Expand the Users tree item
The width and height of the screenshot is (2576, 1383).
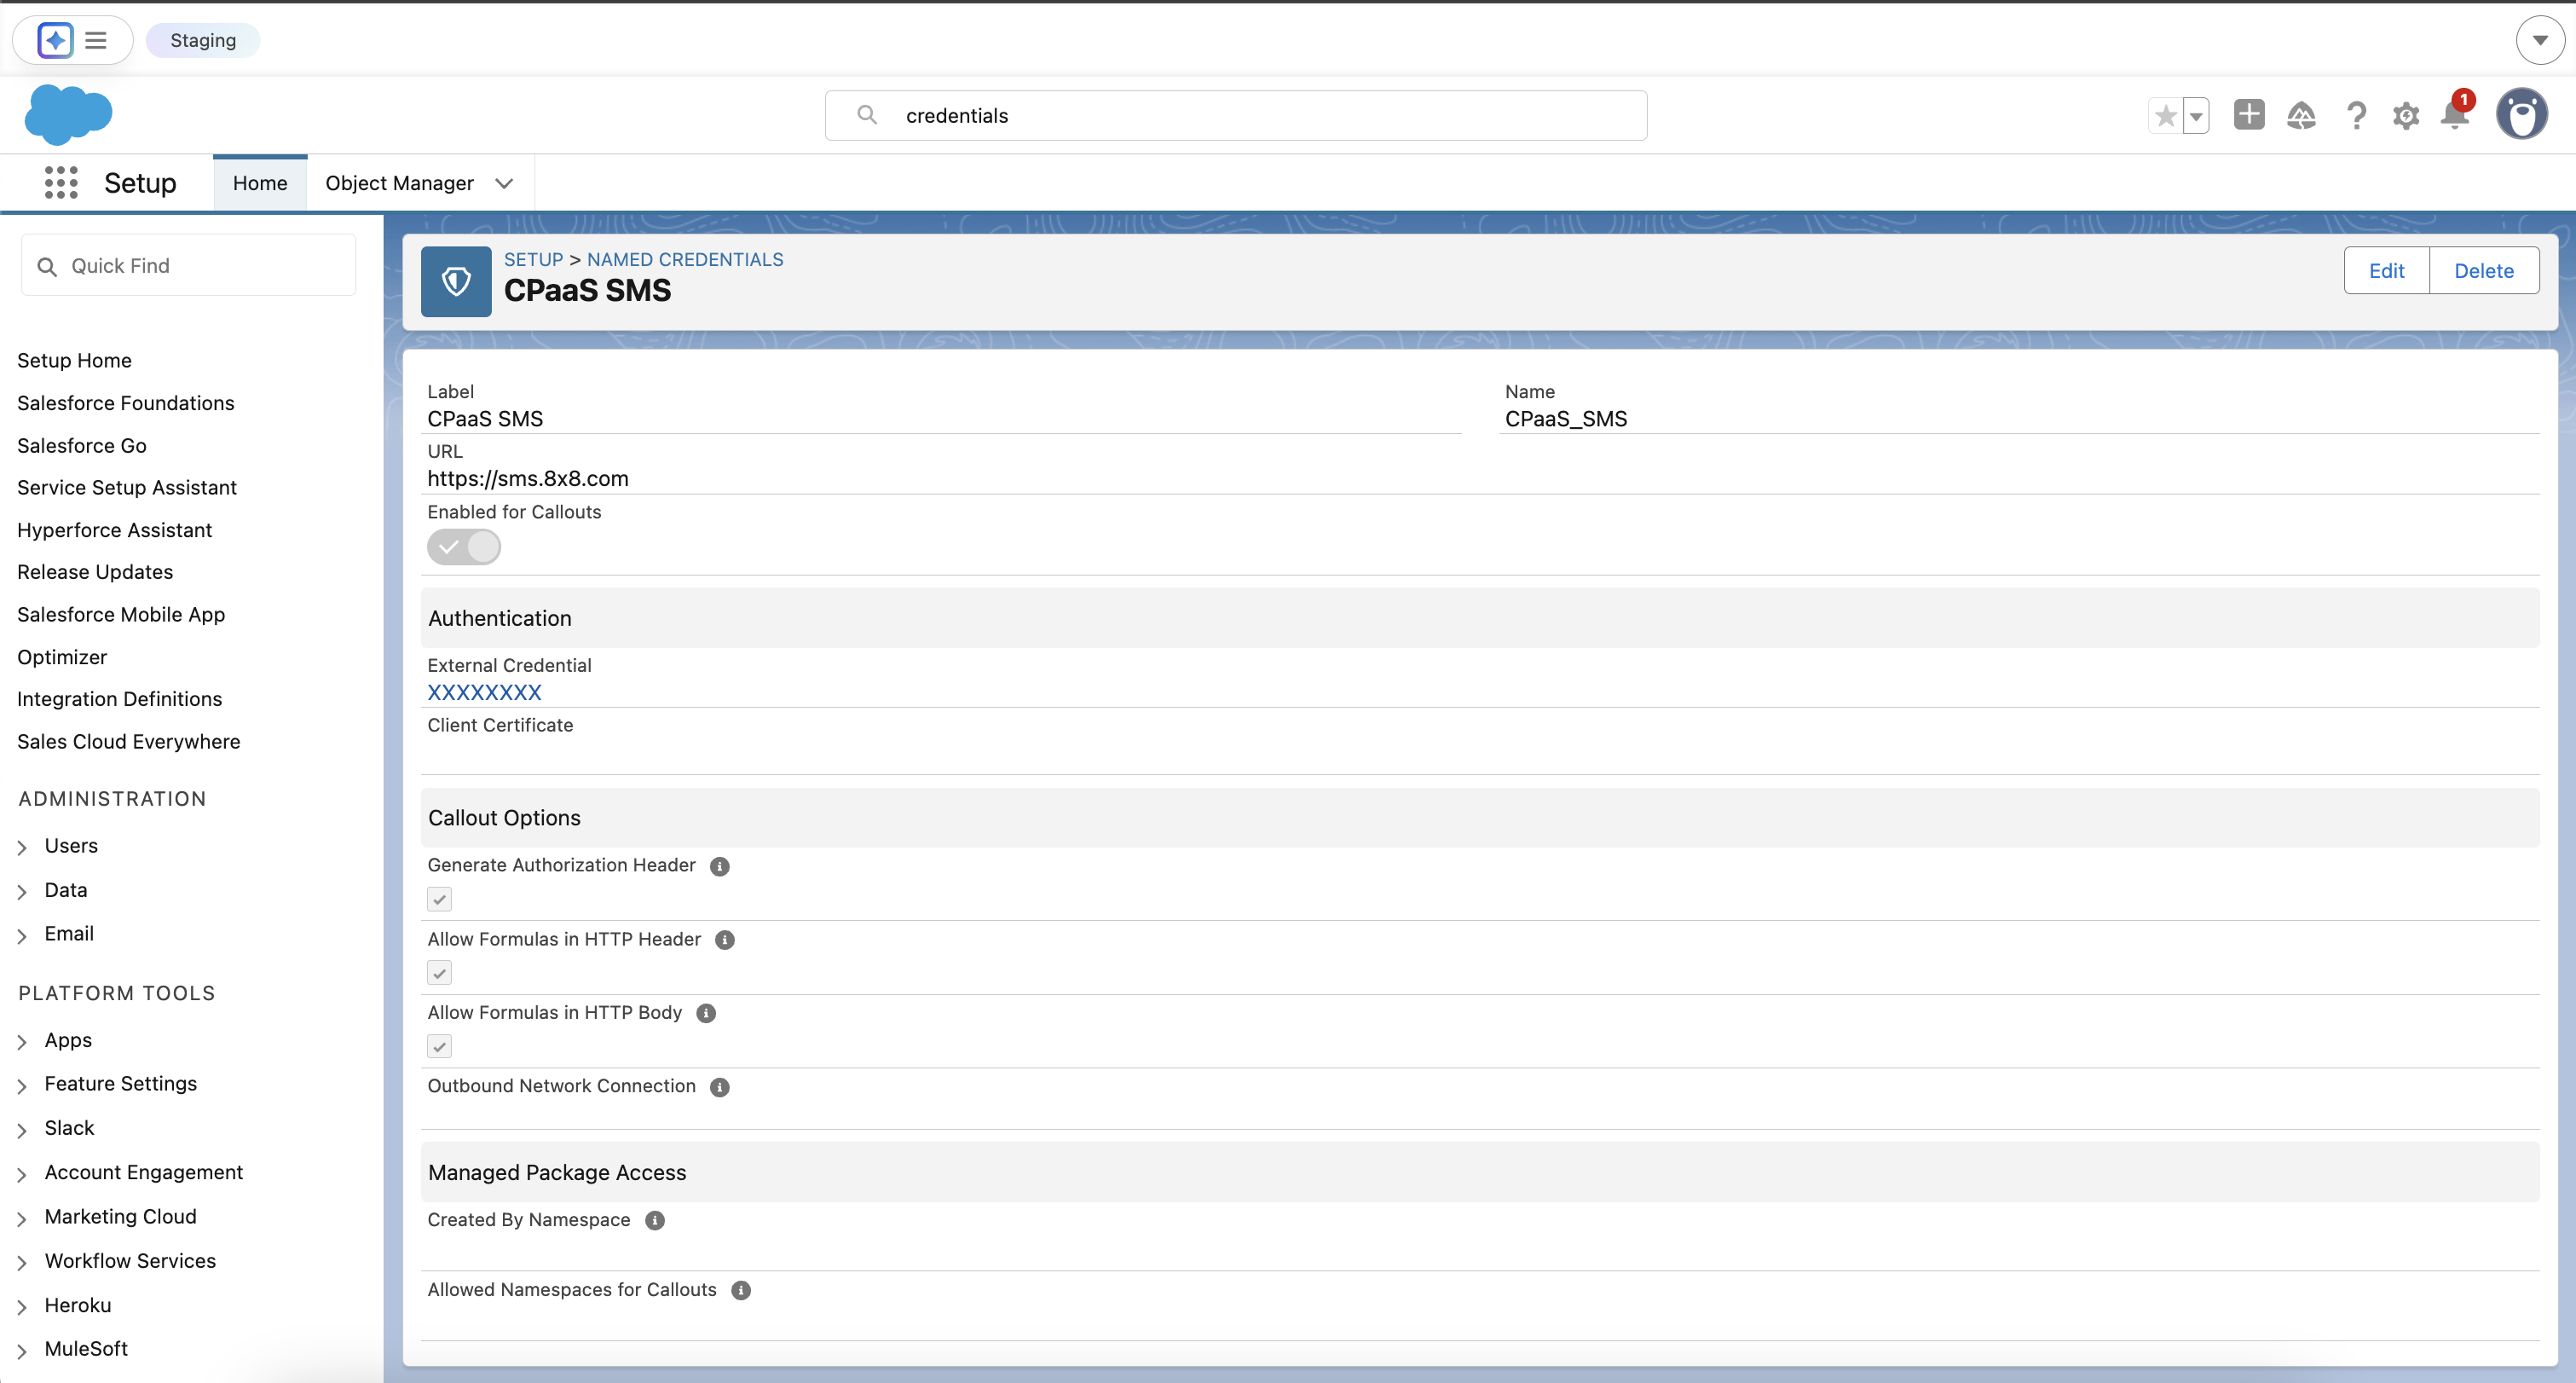pos(22,847)
